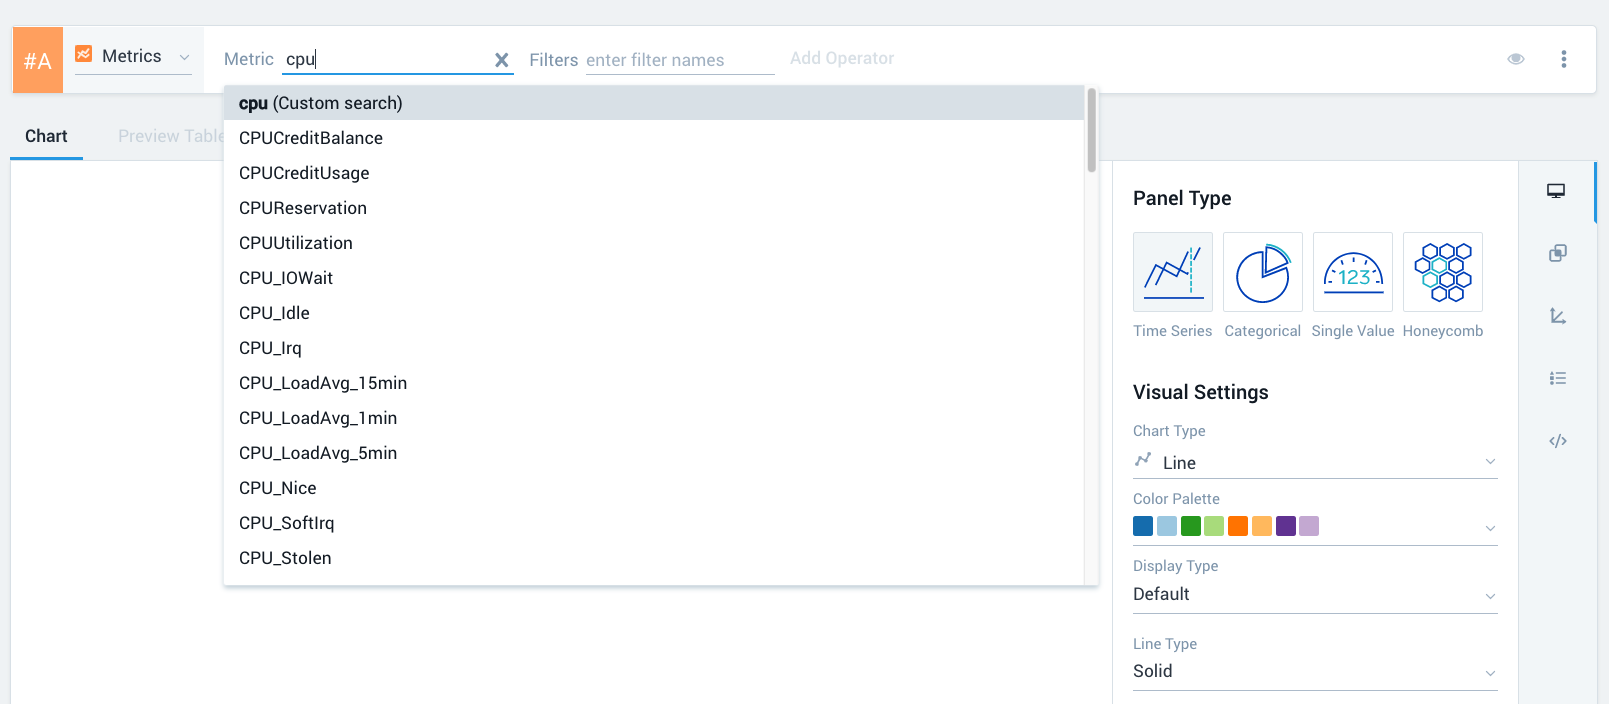Open the axes settings sidebar icon
The image size is (1609, 704).
click(x=1557, y=316)
